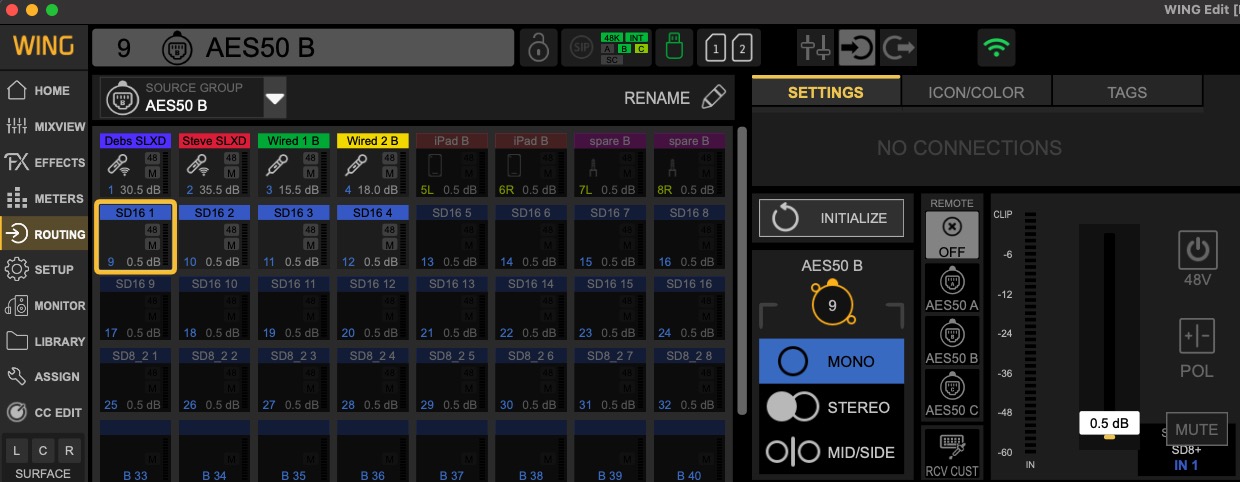Select the Debs SLXD source tile
The image size is (1240, 482).
[135, 165]
